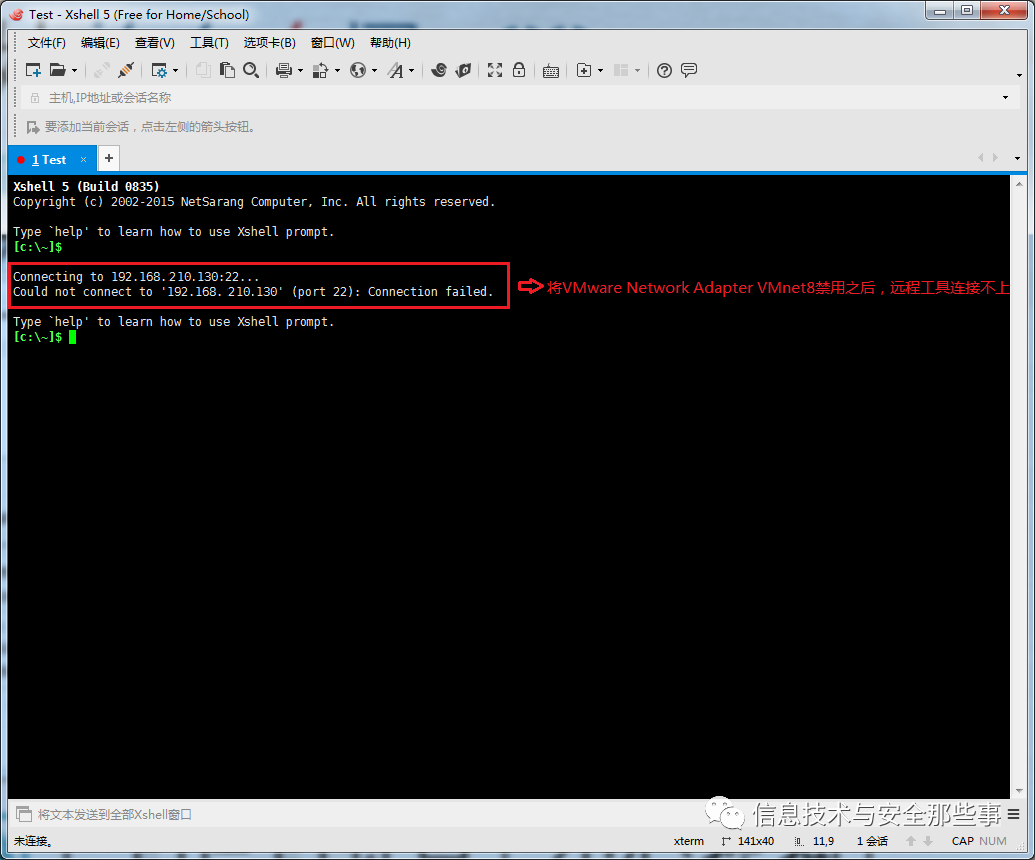1035x860 pixels.
Task: Open the 窗口(W) menu
Action: pos(333,43)
